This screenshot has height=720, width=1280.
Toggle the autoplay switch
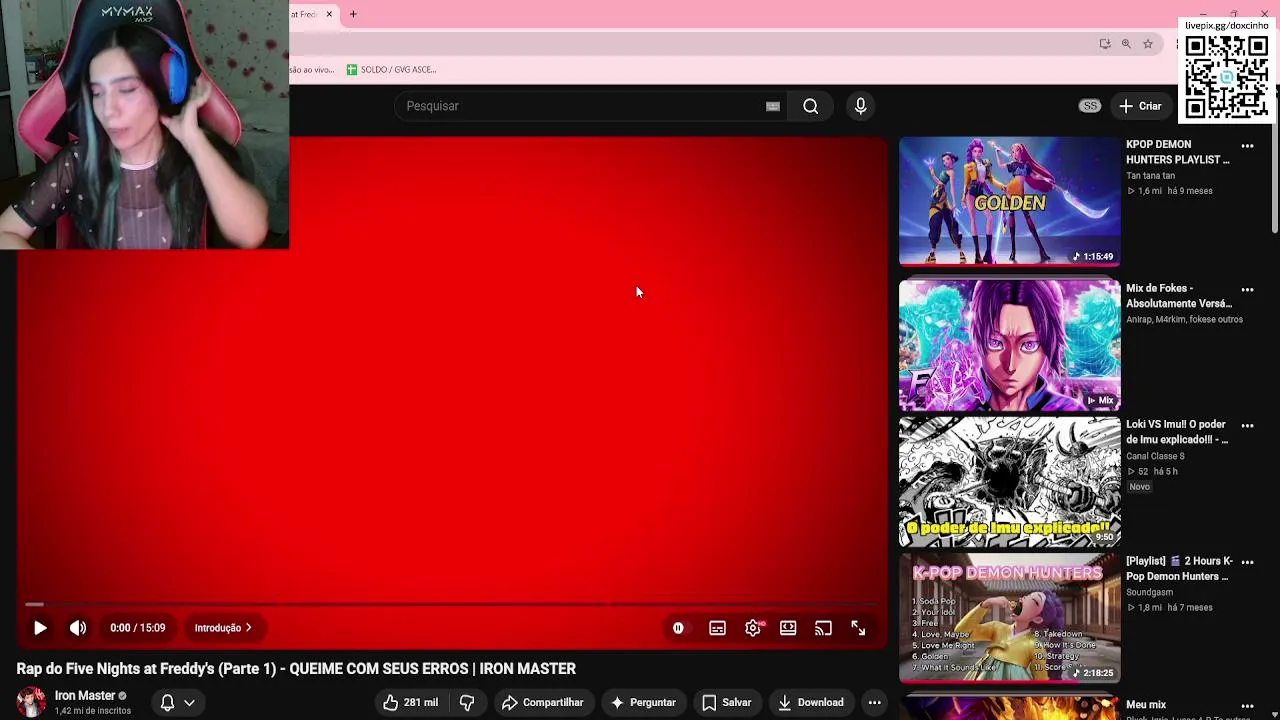point(678,628)
